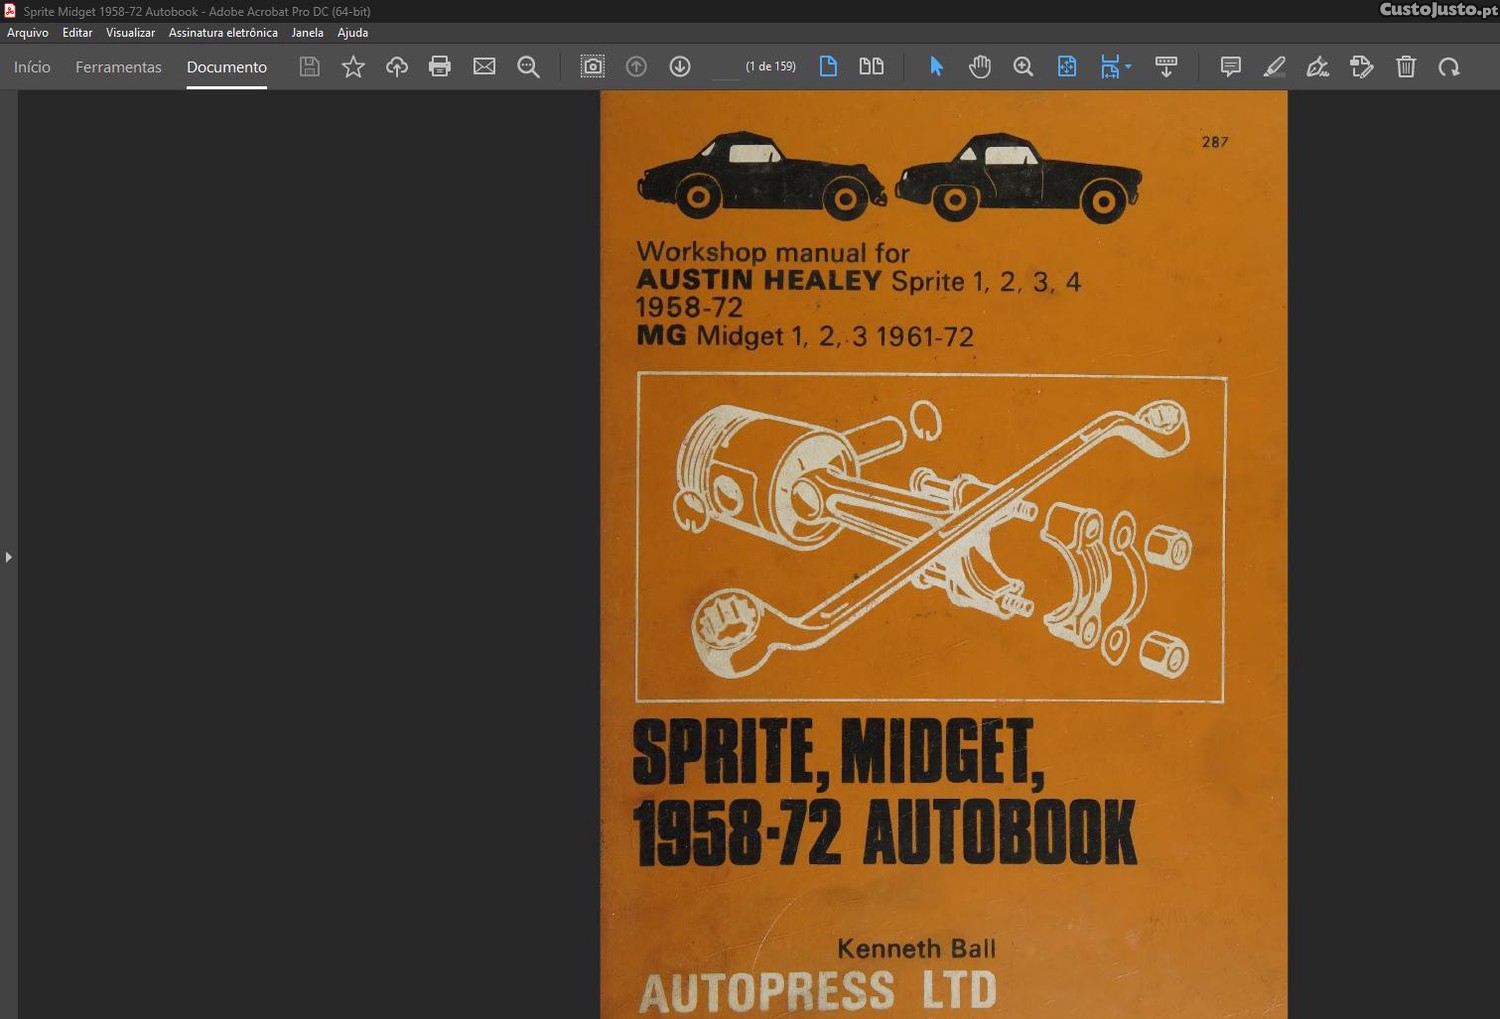The width and height of the screenshot is (1500, 1019).
Task: Switch to the Ferramentas tab
Action: pos(118,67)
